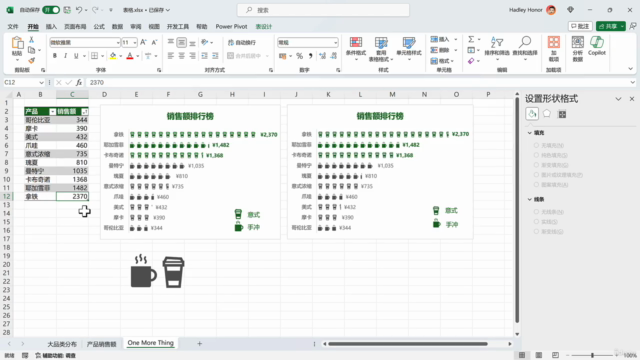Open the Copilot button
The image size is (640, 360).
(x=597, y=46)
